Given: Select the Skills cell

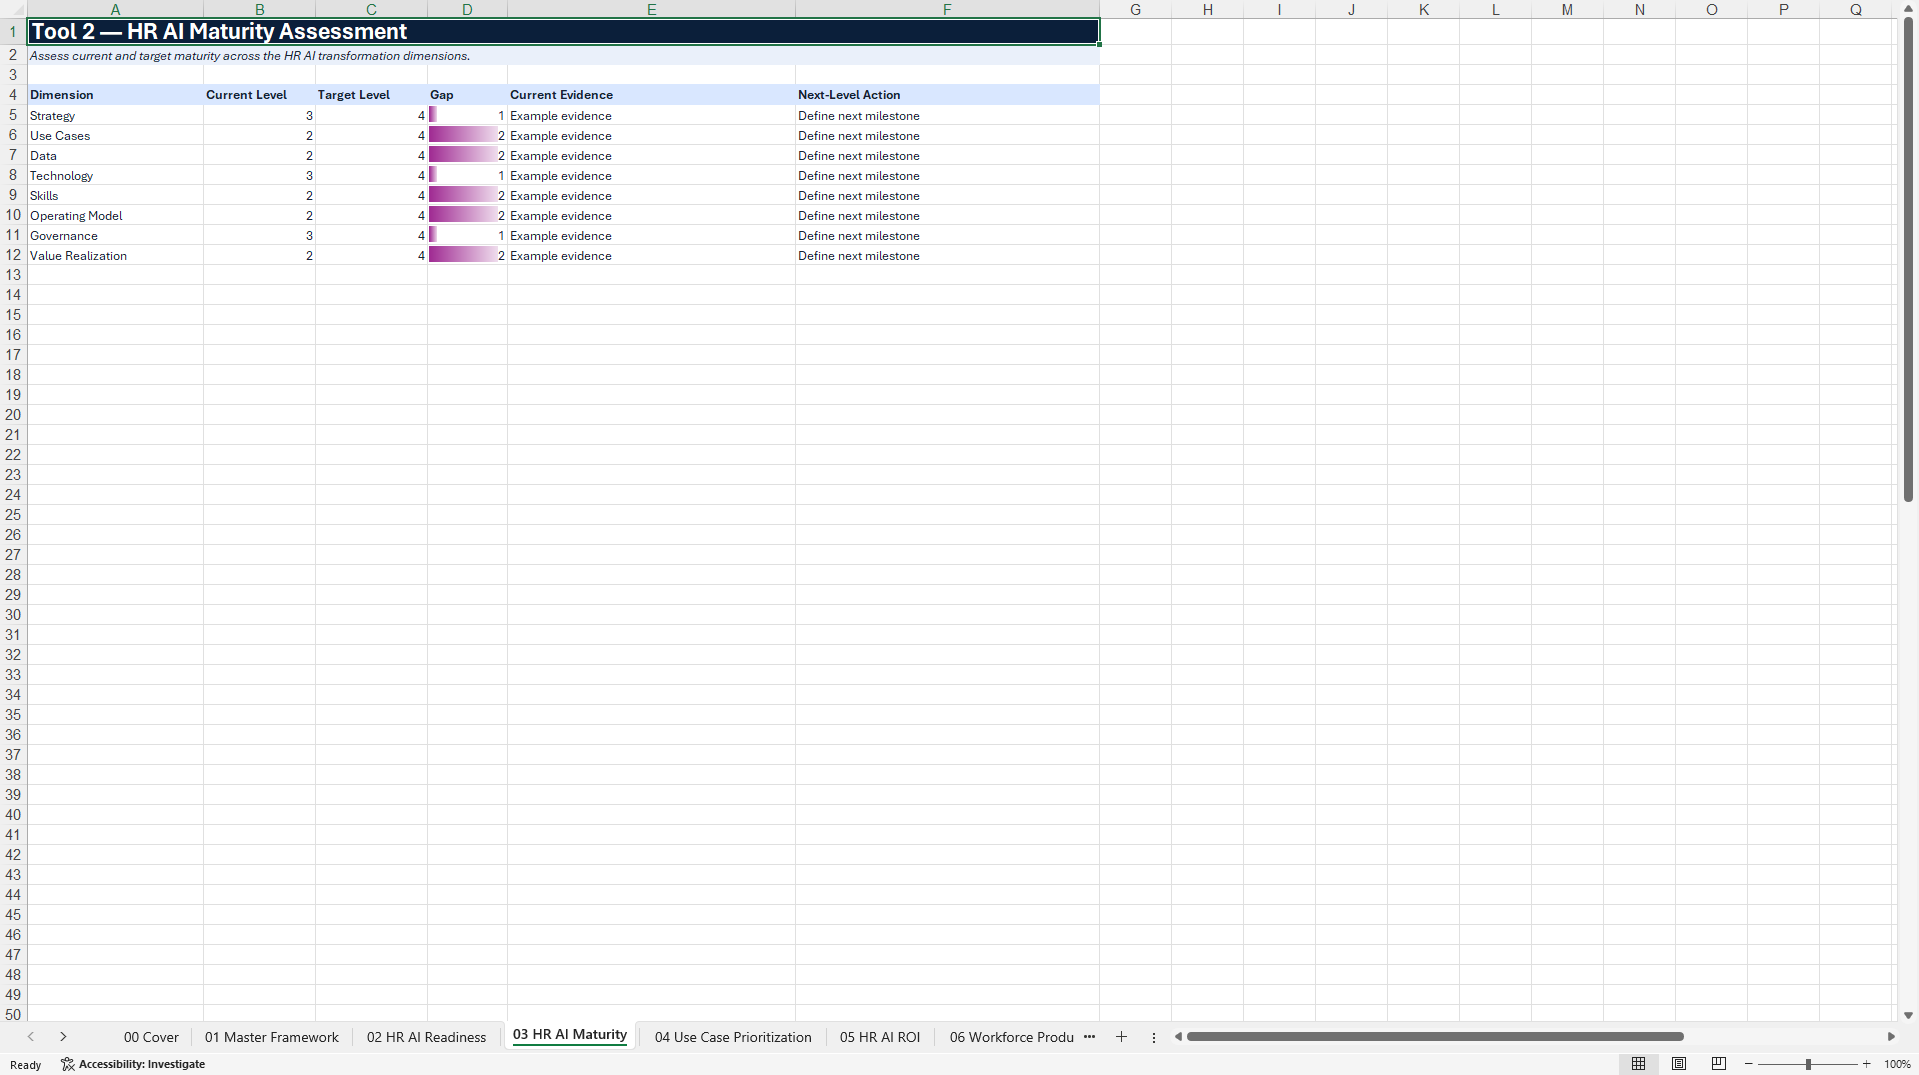Looking at the screenshot, I should 115,195.
